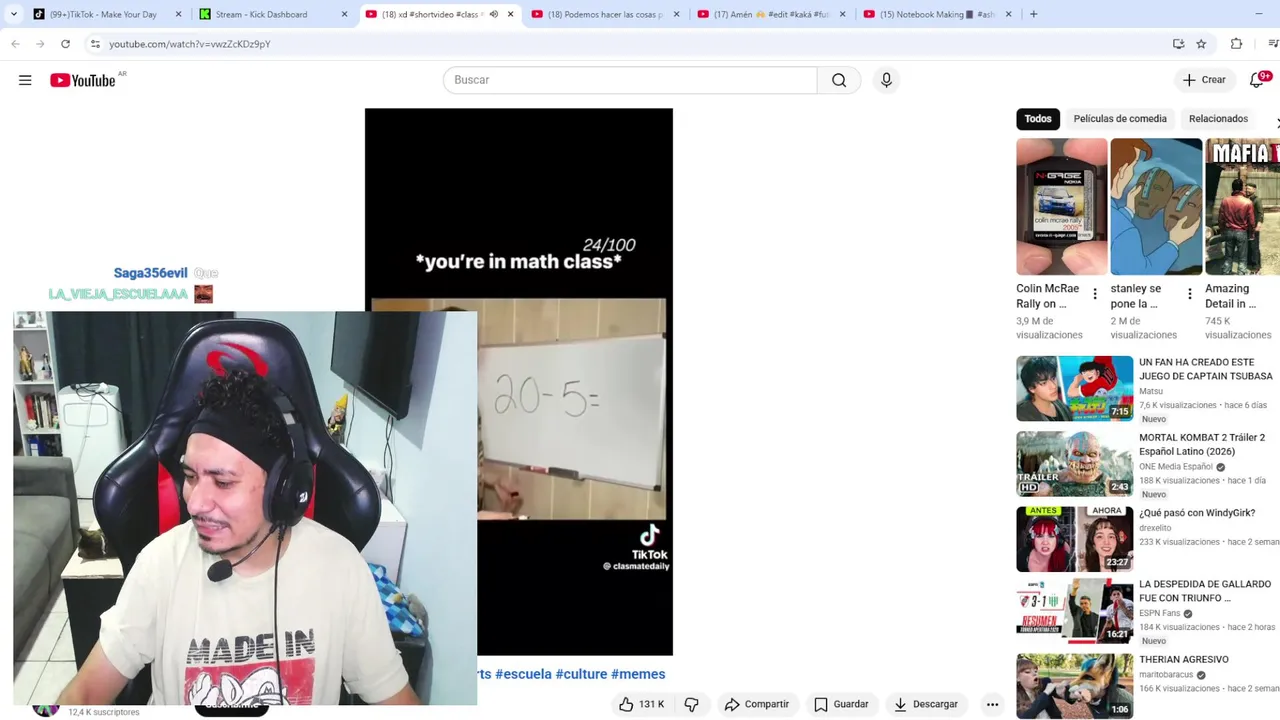
Task: Open the notifications bell
Action: pyautogui.click(x=1257, y=80)
